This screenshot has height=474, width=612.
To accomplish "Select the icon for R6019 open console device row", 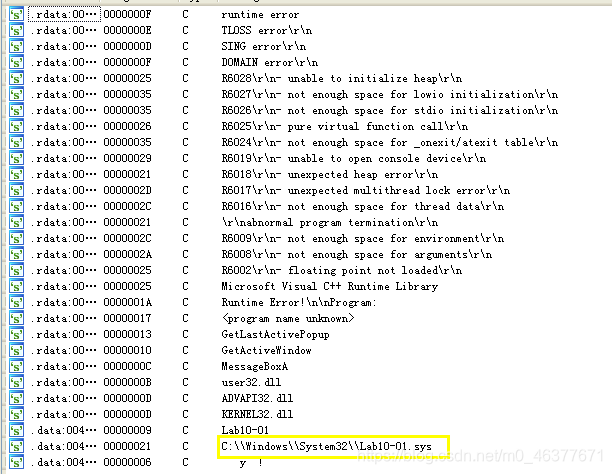I will [x=16, y=159].
